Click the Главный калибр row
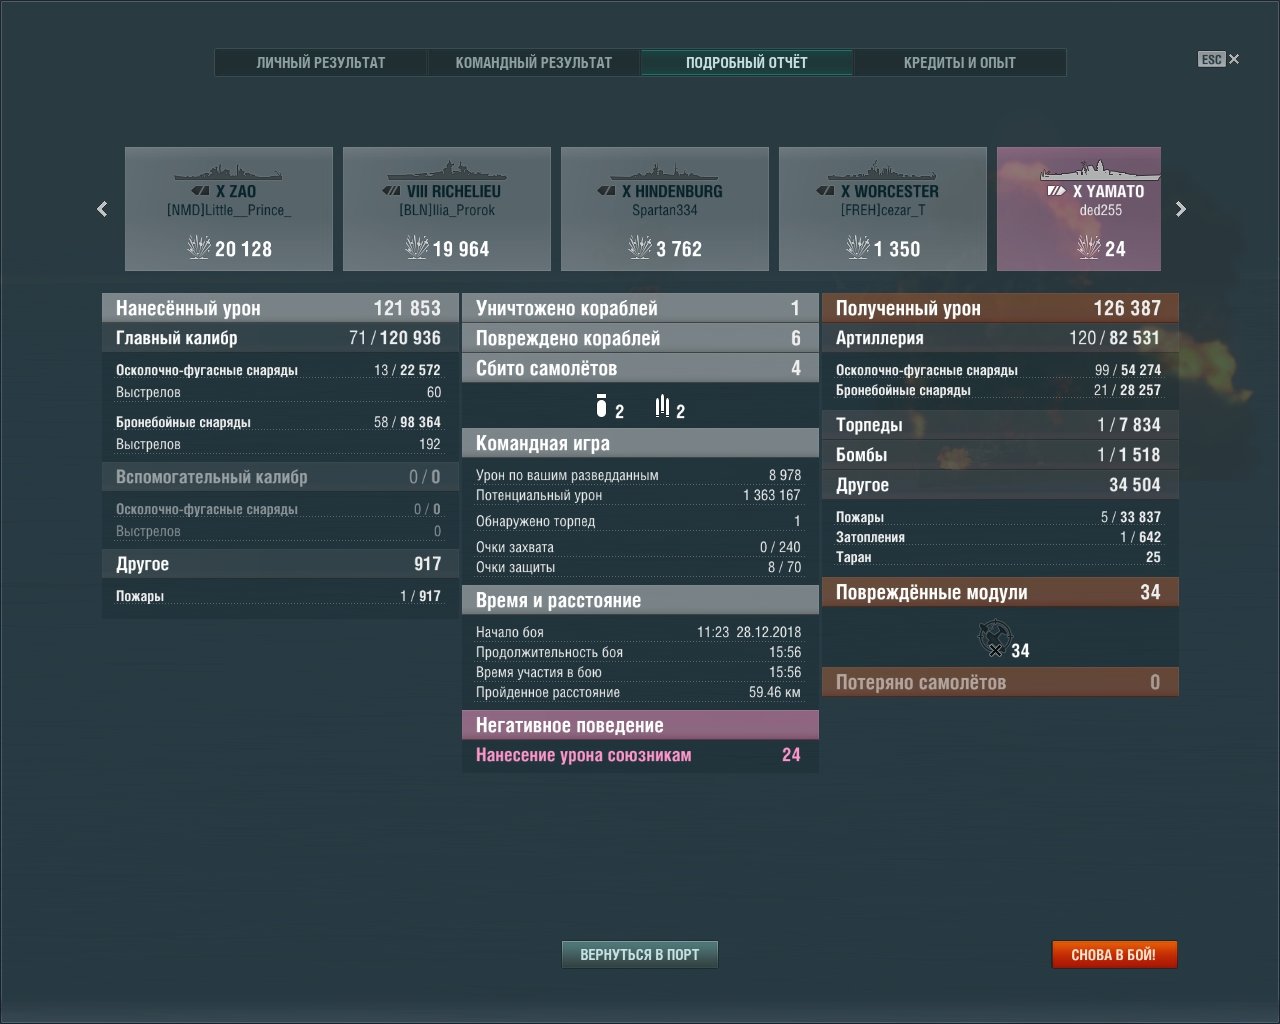 click(x=278, y=338)
